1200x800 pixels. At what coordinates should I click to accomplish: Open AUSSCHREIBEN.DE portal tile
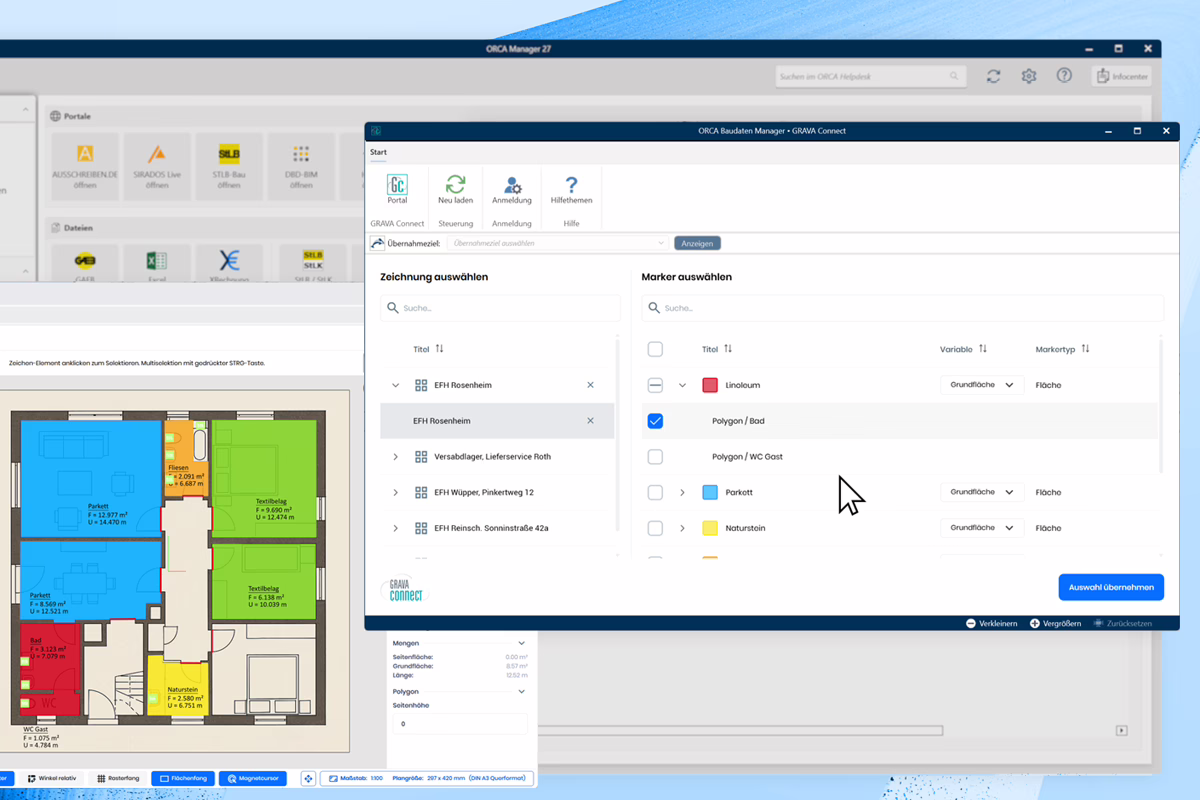click(85, 160)
